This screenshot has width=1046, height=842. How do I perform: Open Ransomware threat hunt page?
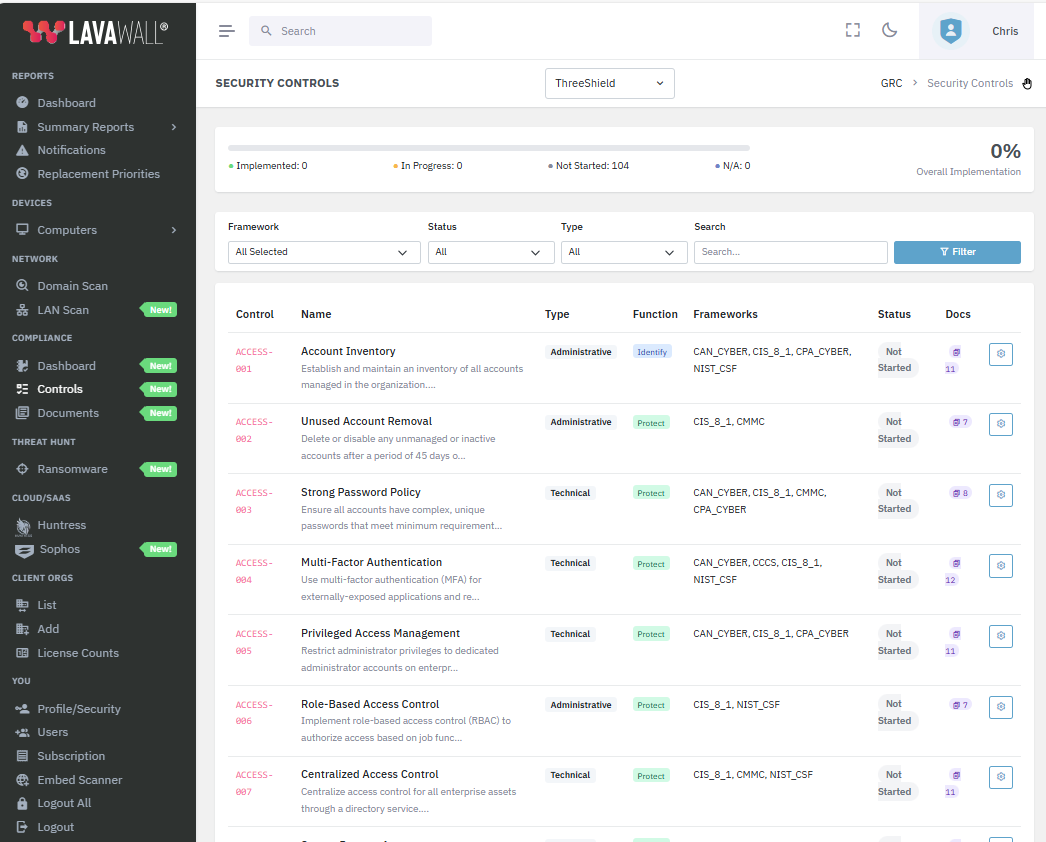coord(72,469)
